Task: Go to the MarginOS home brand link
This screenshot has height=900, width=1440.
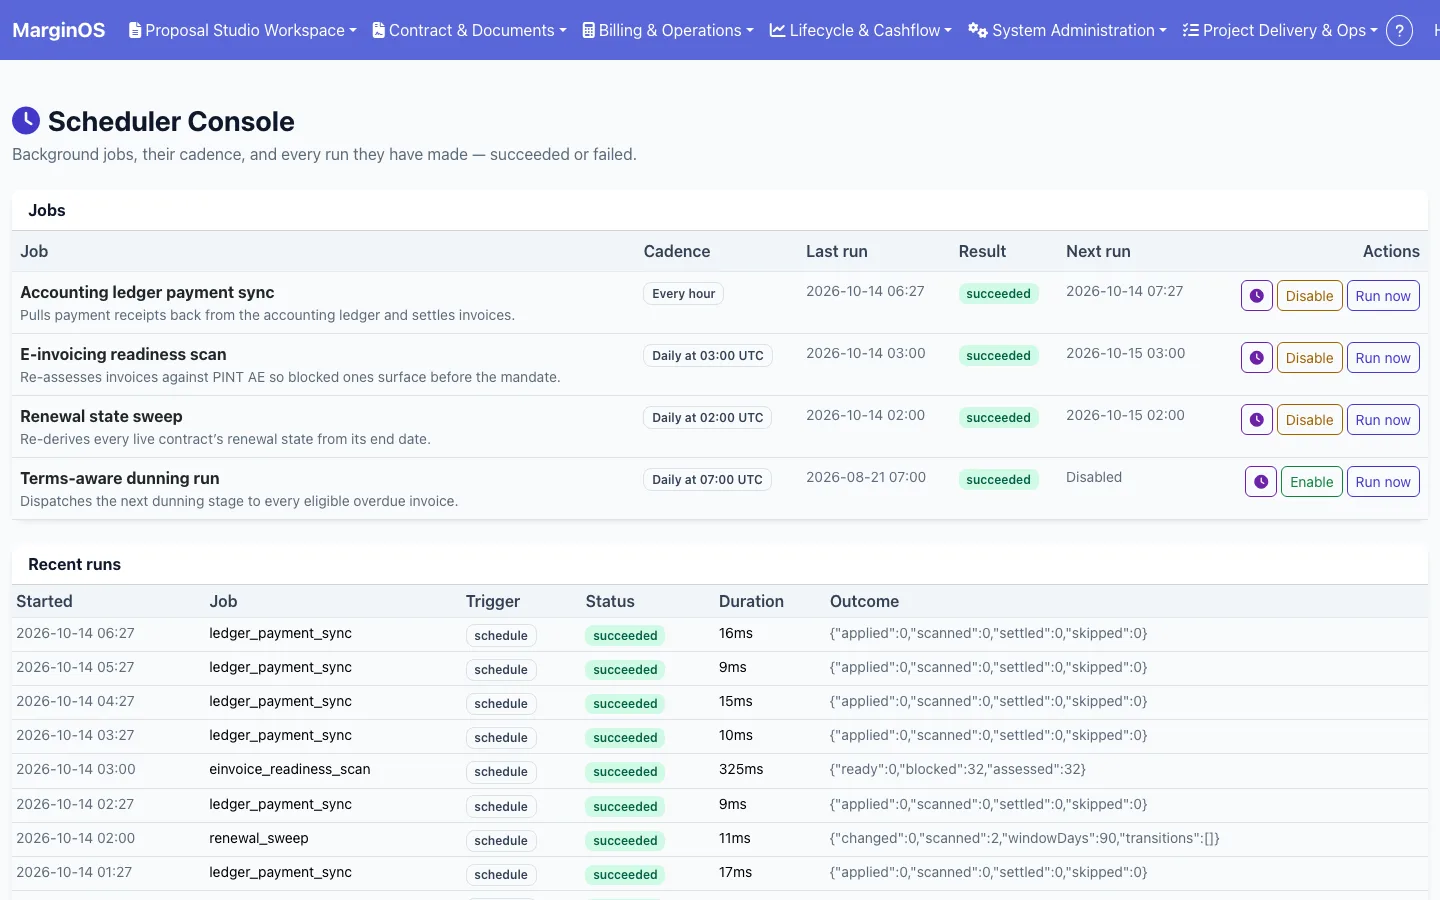Action: click(x=58, y=30)
